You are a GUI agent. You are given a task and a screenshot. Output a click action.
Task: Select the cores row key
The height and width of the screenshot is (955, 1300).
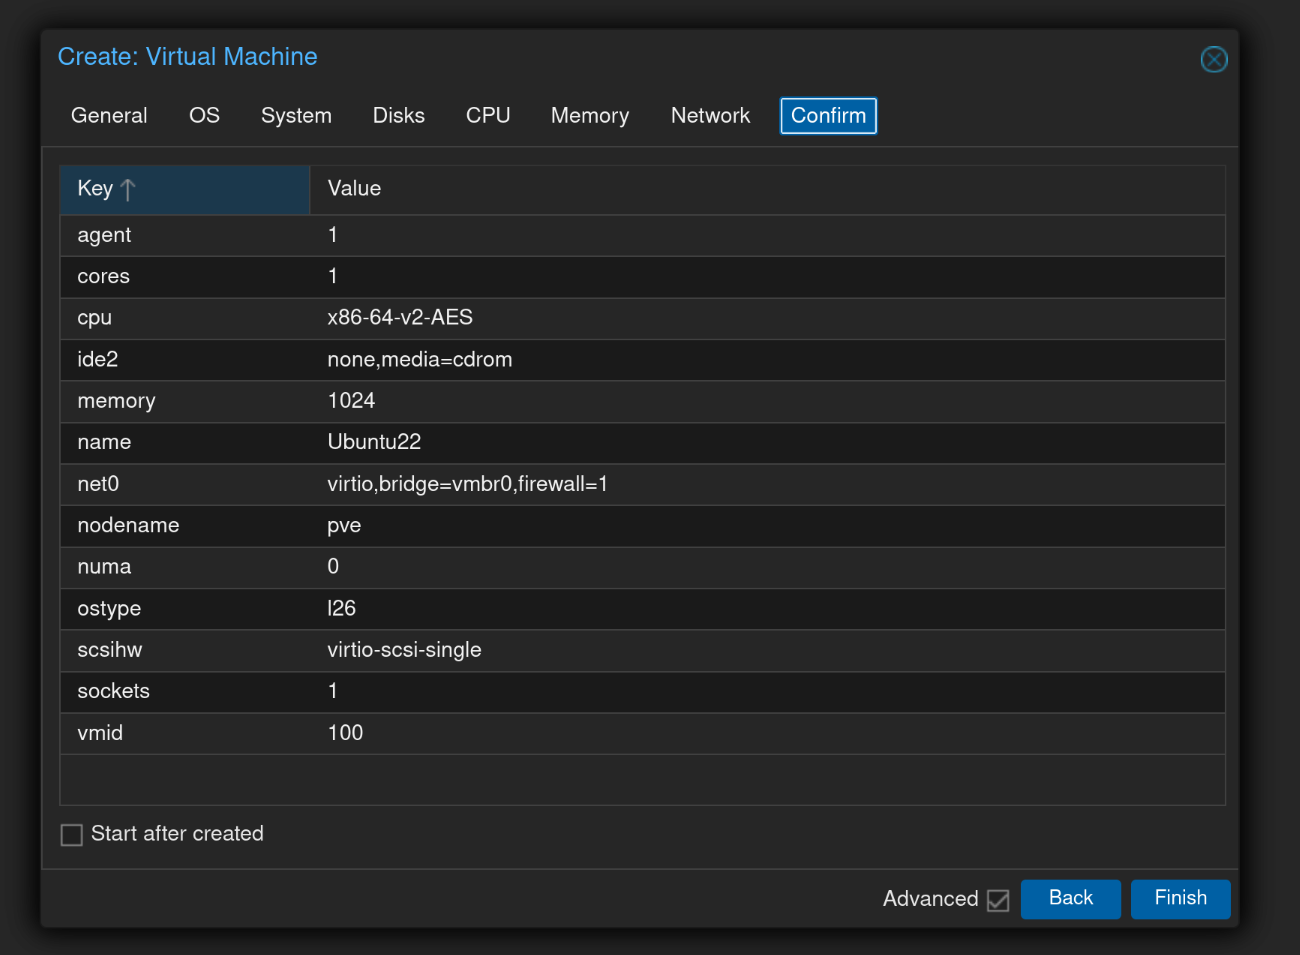[103, 276]
